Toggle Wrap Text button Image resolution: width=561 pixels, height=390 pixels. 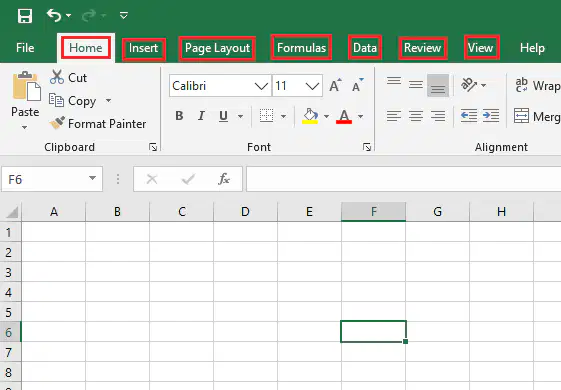(537, 85)
